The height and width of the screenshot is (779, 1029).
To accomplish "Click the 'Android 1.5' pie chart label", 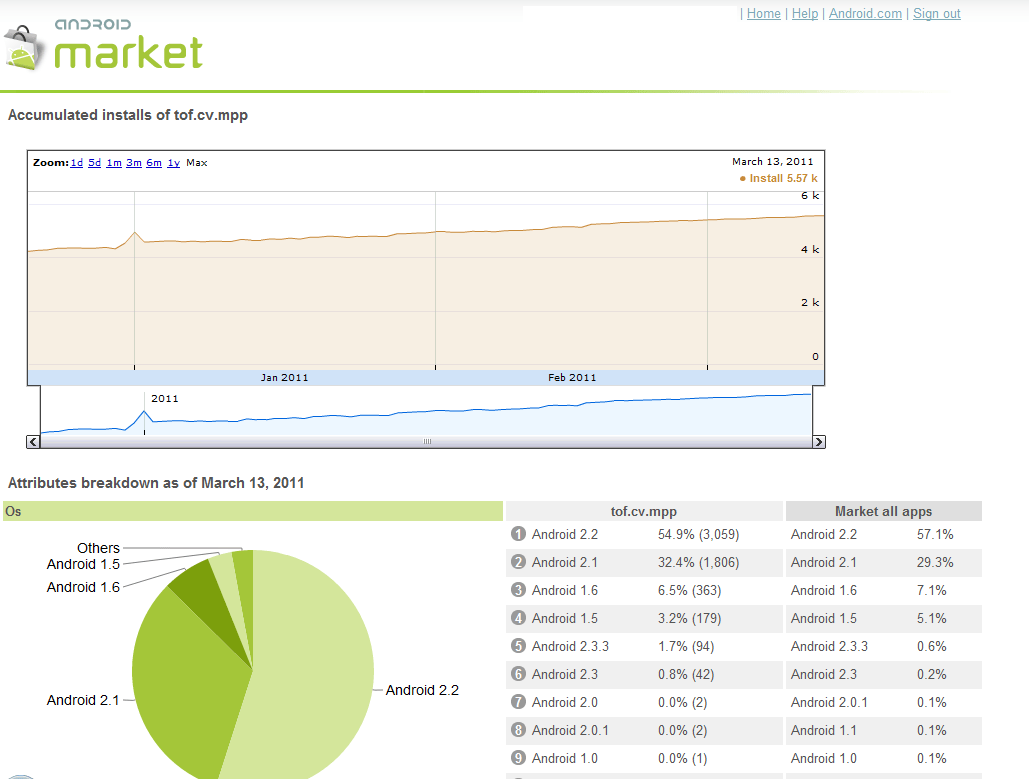I will click(x=83, y=564).
